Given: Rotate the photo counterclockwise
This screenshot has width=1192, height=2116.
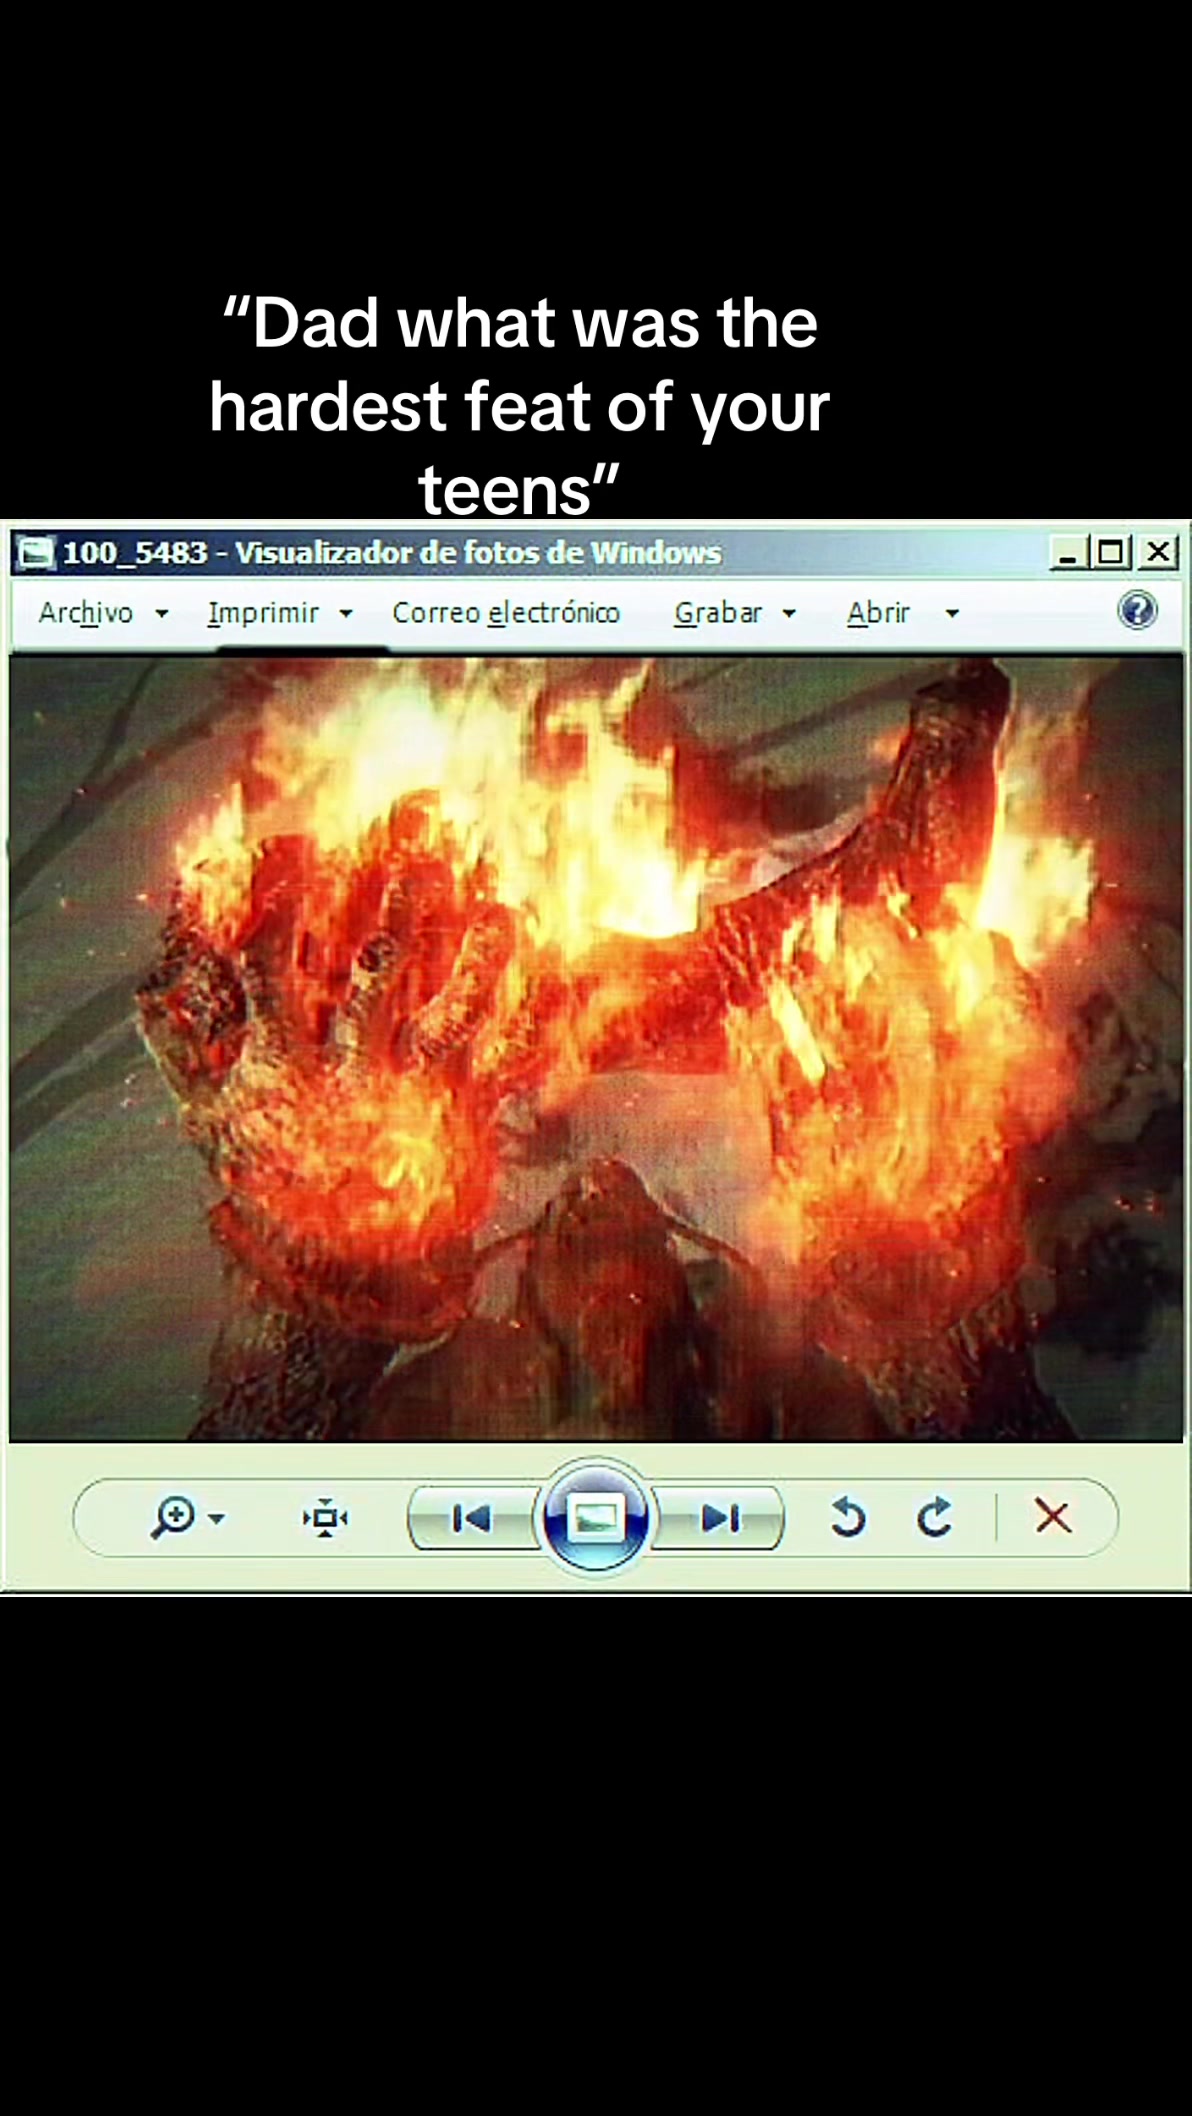Looking at the screenshot, I should click(847, 1517).
